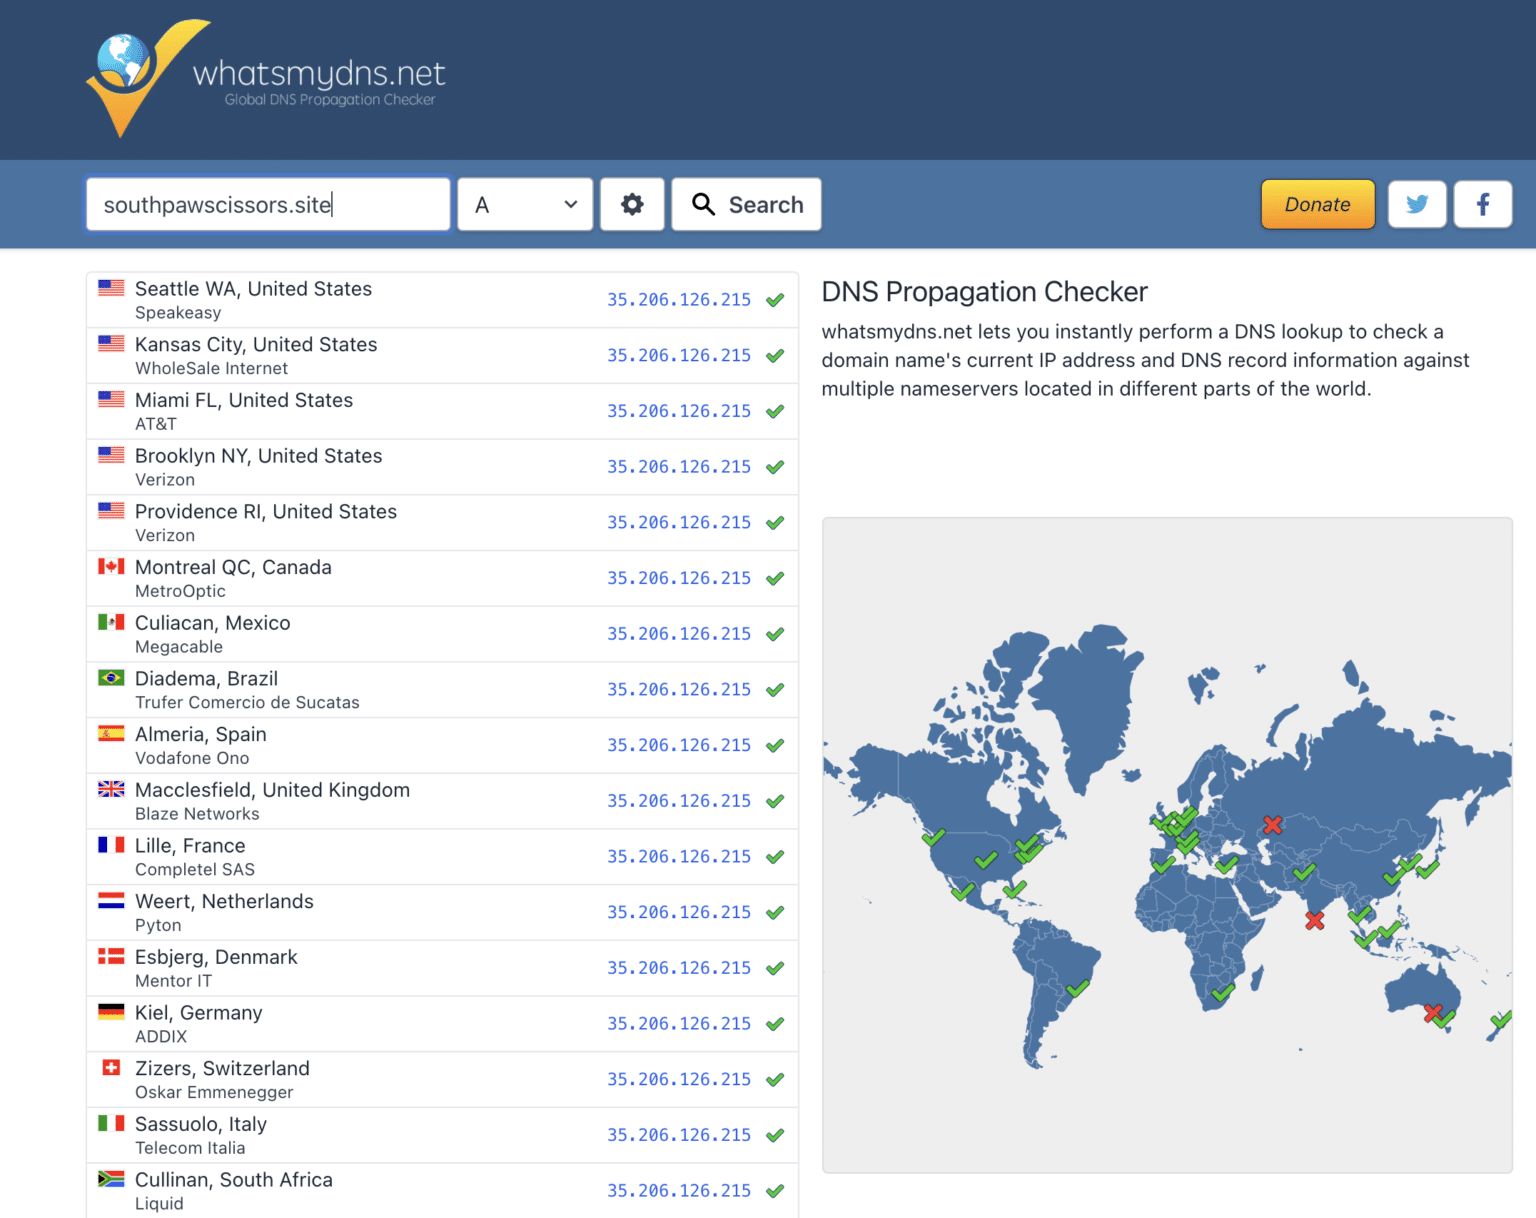Click the red X marker over Kazakhstan on map
1536x1218 pixels.
[1272, 826]
